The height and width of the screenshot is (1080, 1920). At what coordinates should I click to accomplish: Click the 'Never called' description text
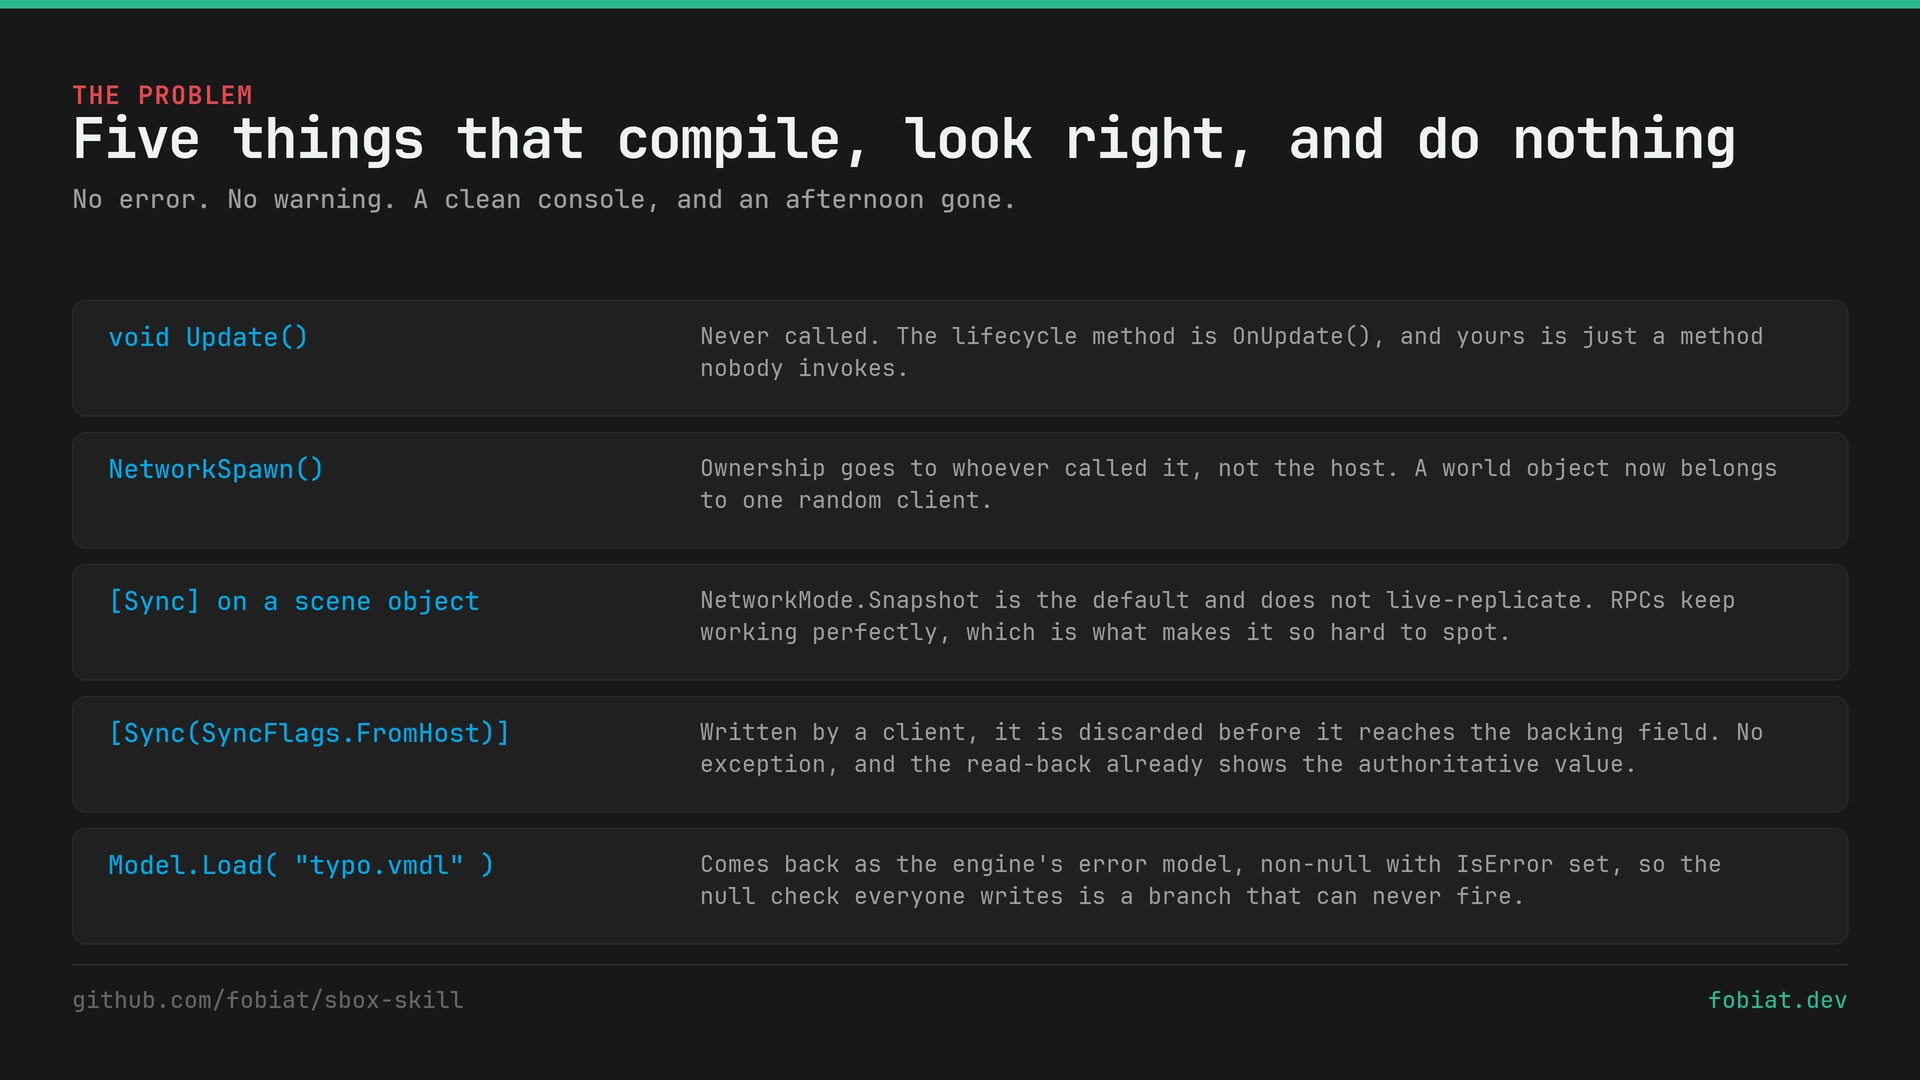[1232, 352]
